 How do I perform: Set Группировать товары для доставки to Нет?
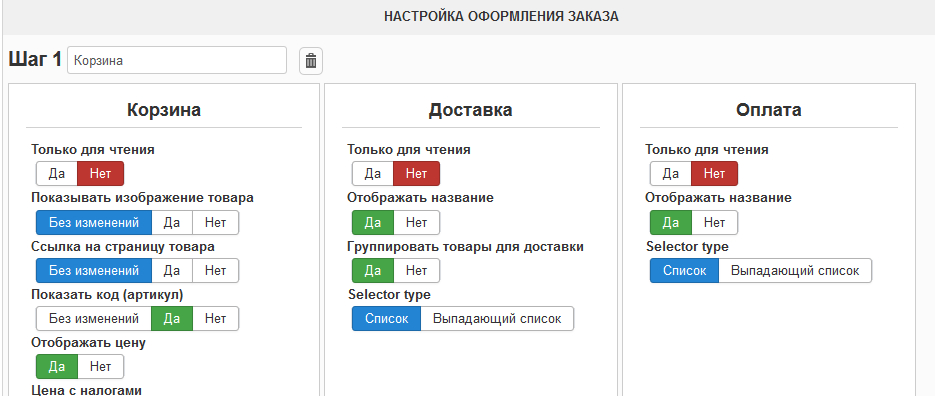[416, 270]
